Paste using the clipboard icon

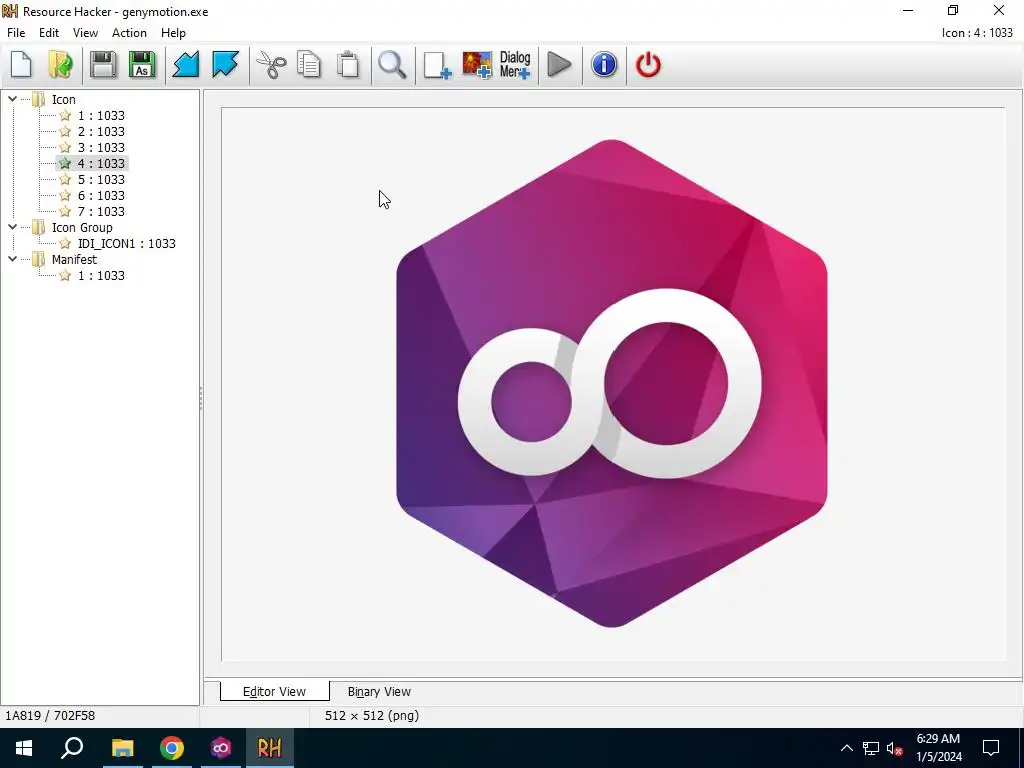click(x=349, y=65)
